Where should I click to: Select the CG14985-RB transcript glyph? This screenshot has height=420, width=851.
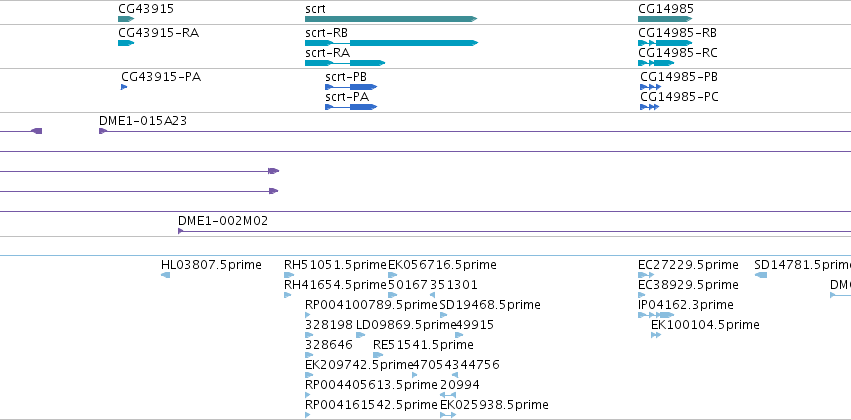665,43
